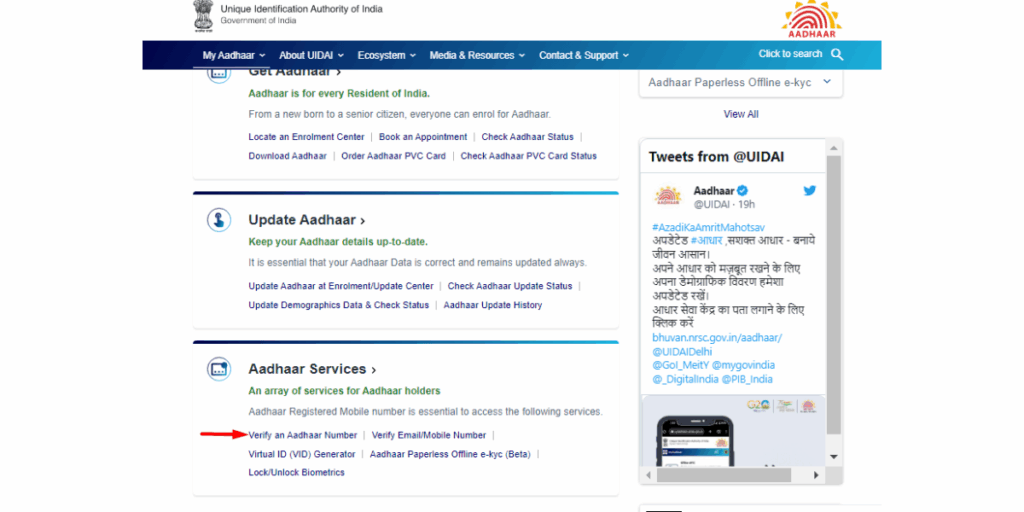Click the tweets panel scrollbar down arrow

(834, 456)
